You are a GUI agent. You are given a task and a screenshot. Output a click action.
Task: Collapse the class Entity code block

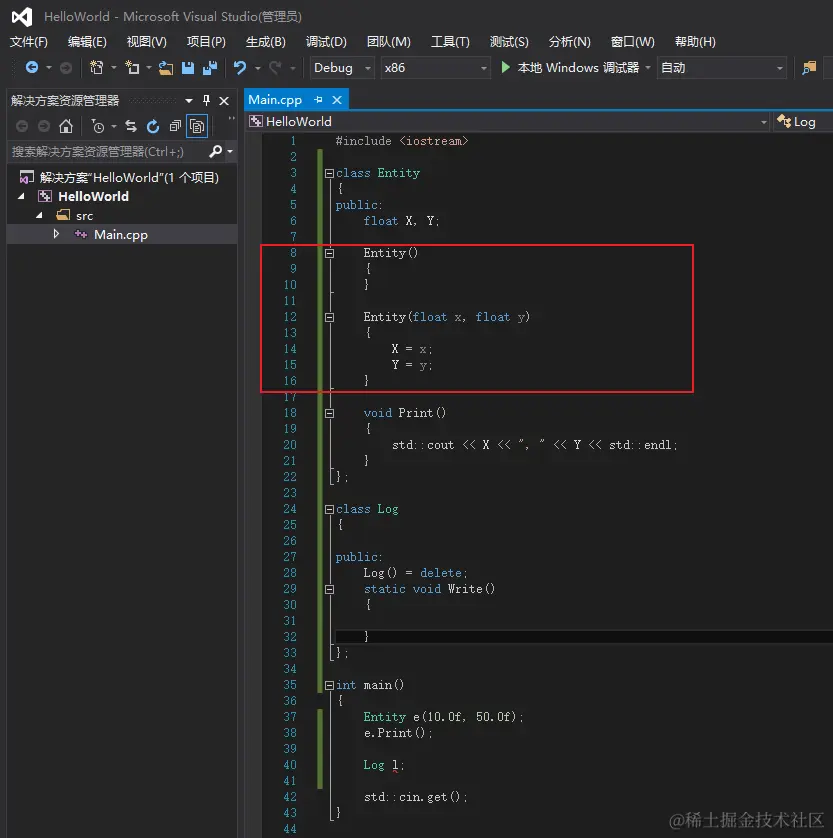pyautogui.click(x=329, y=173)
